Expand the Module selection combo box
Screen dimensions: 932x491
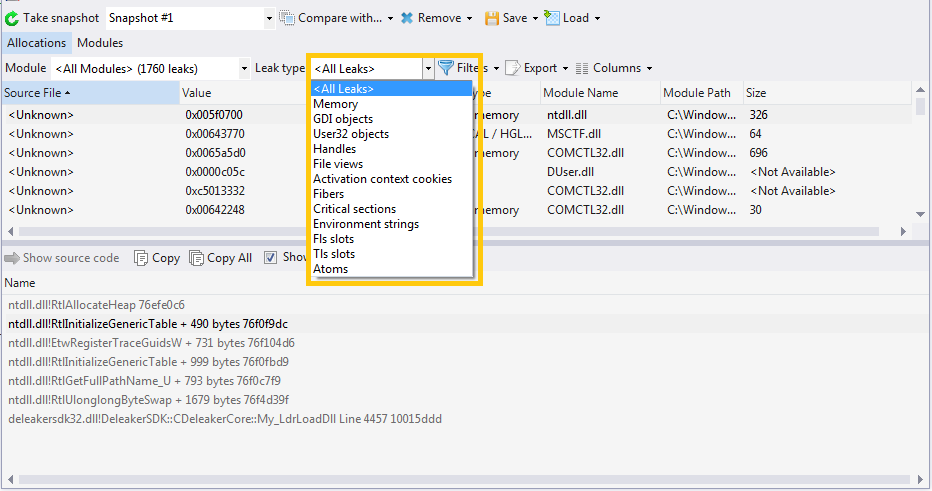coord(244,69)
